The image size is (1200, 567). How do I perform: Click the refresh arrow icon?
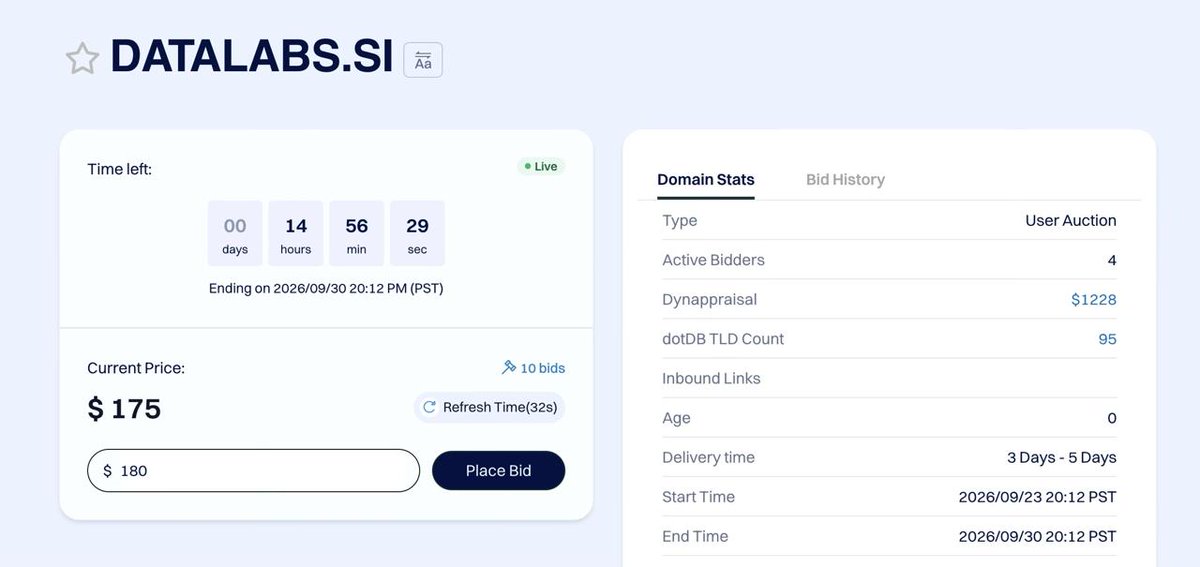pos(430,407)
